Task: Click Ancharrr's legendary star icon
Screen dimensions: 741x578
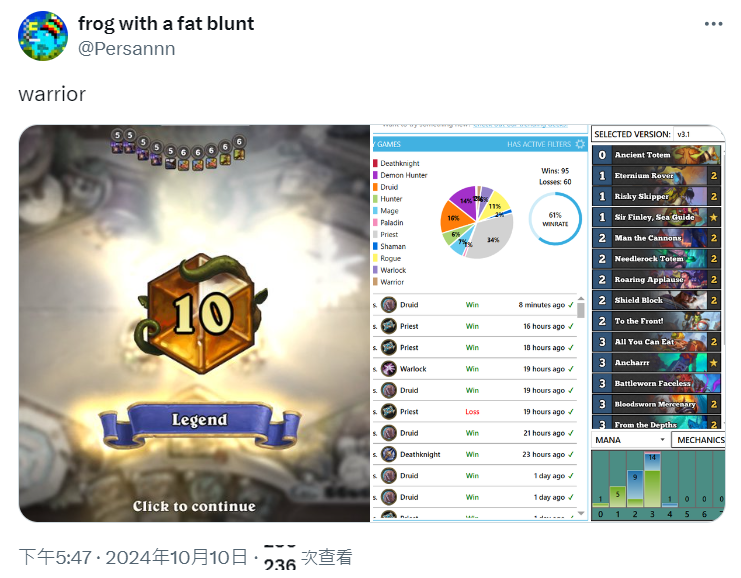Action: click(x=714, y=363)
